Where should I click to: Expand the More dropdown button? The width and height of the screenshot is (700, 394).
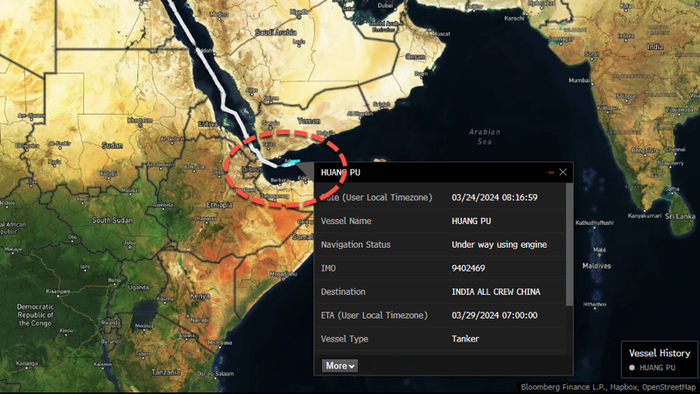[340, 366]
